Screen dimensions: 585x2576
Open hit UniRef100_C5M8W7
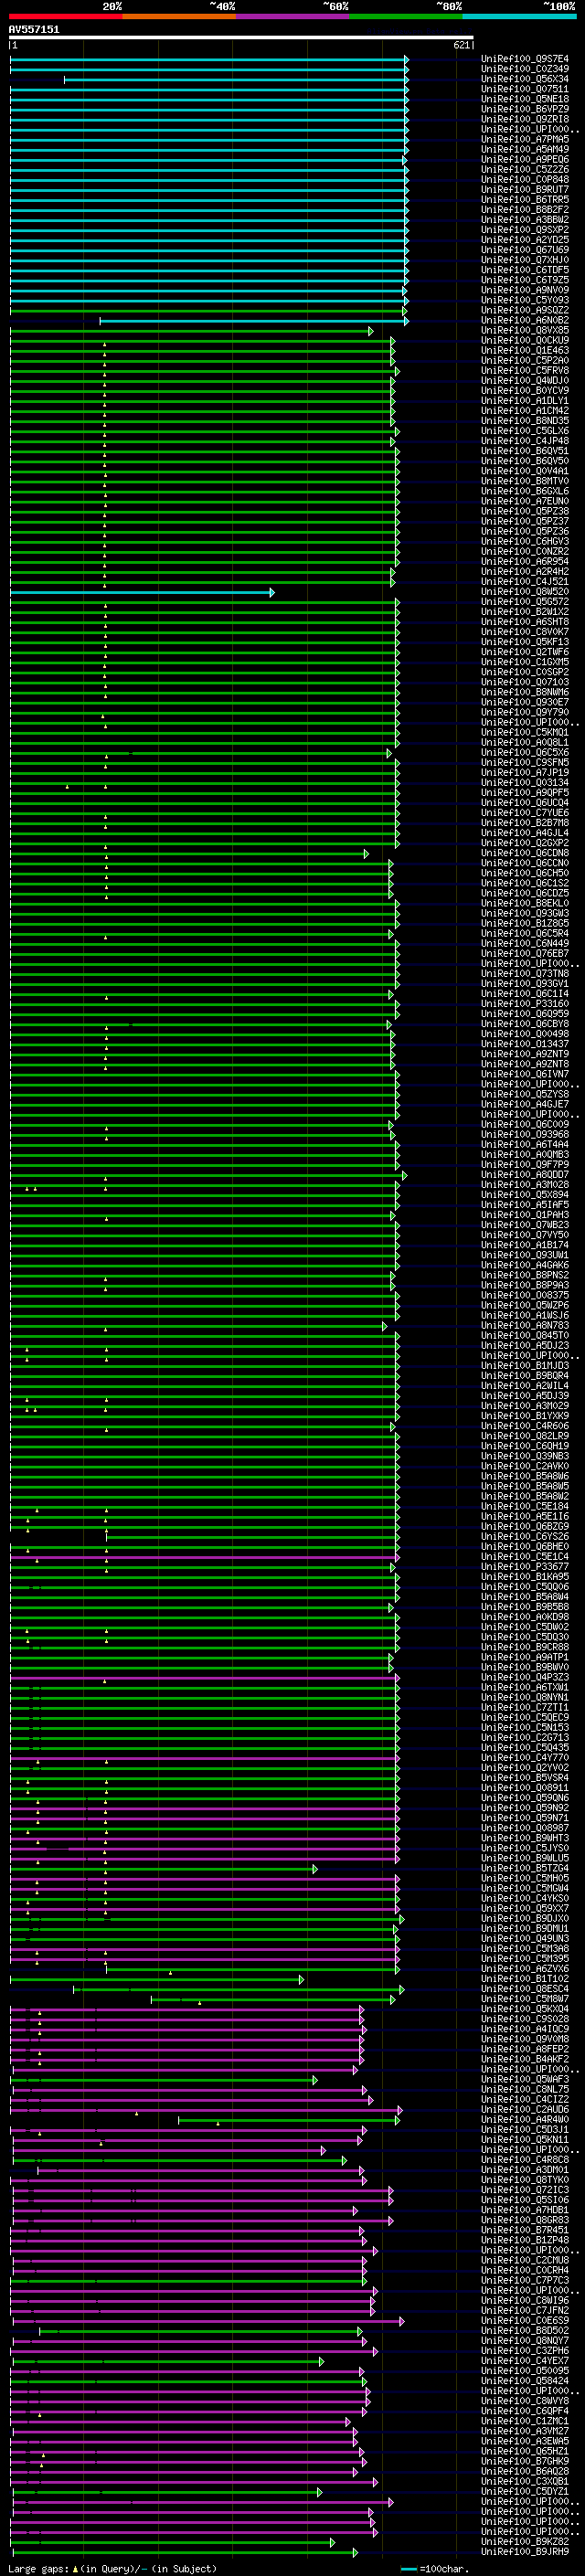(x=525, y=1999)
